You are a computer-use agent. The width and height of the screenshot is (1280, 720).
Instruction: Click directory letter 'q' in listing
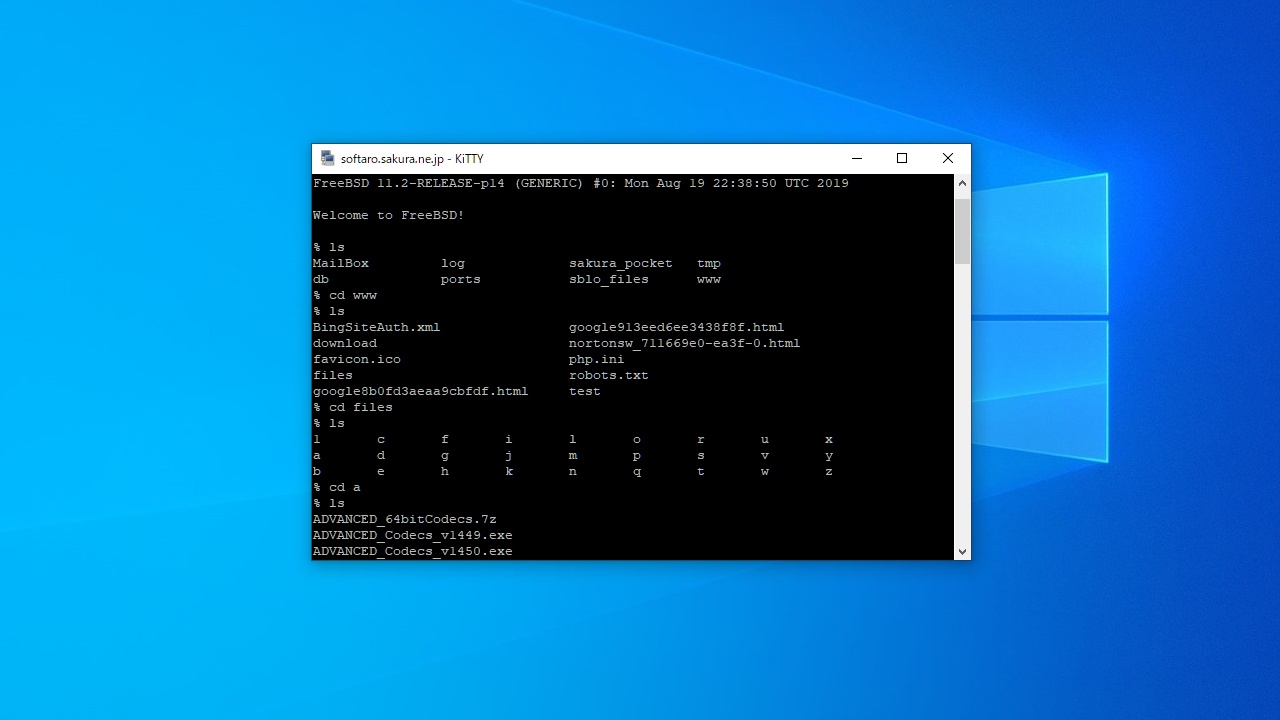[x=637, y=471]
